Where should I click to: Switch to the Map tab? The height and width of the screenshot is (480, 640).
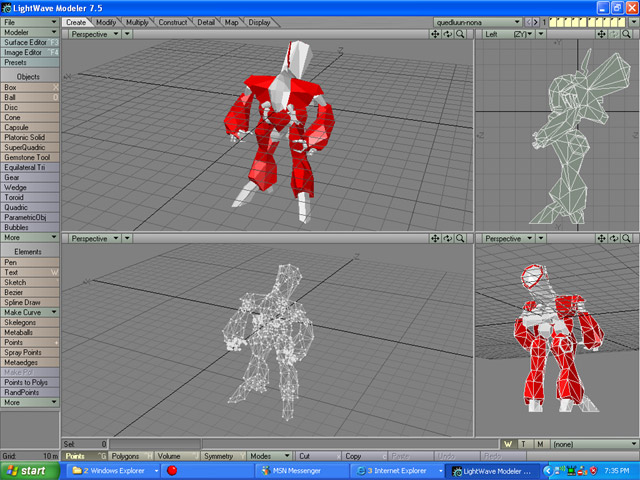pyautogui.click(x=231, y=22)
